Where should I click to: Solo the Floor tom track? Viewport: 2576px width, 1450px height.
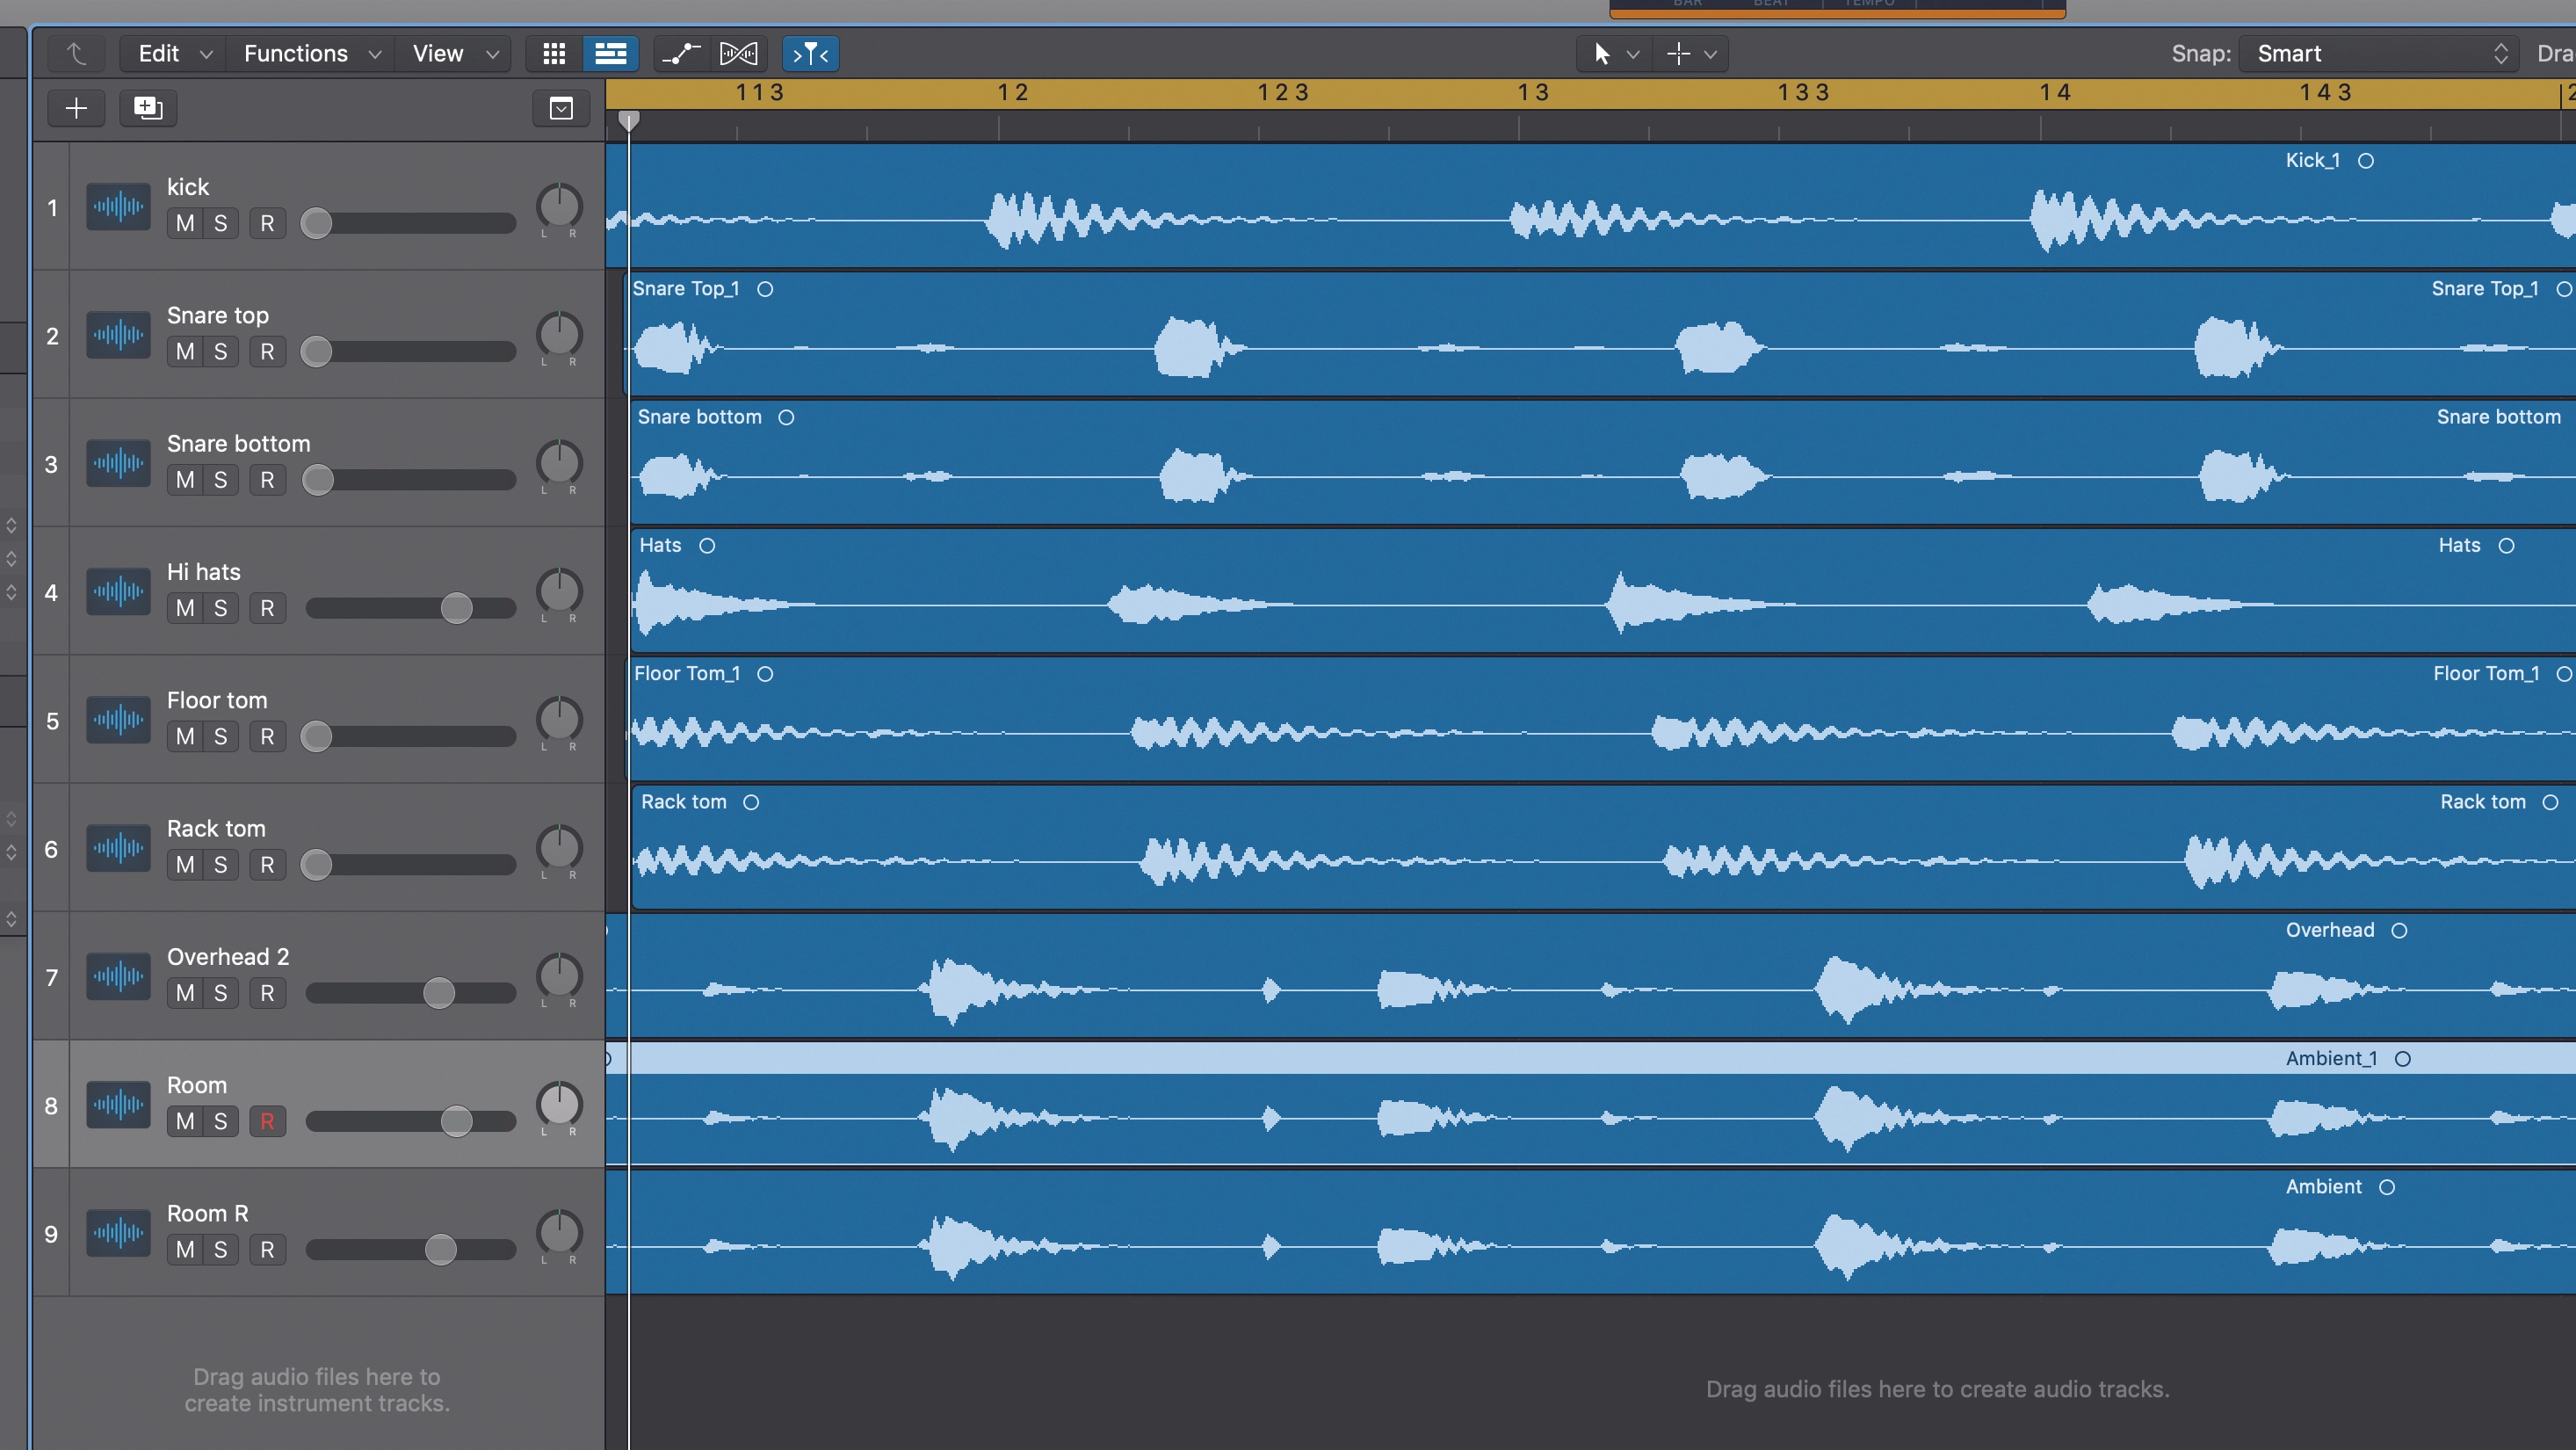[221, 737]
